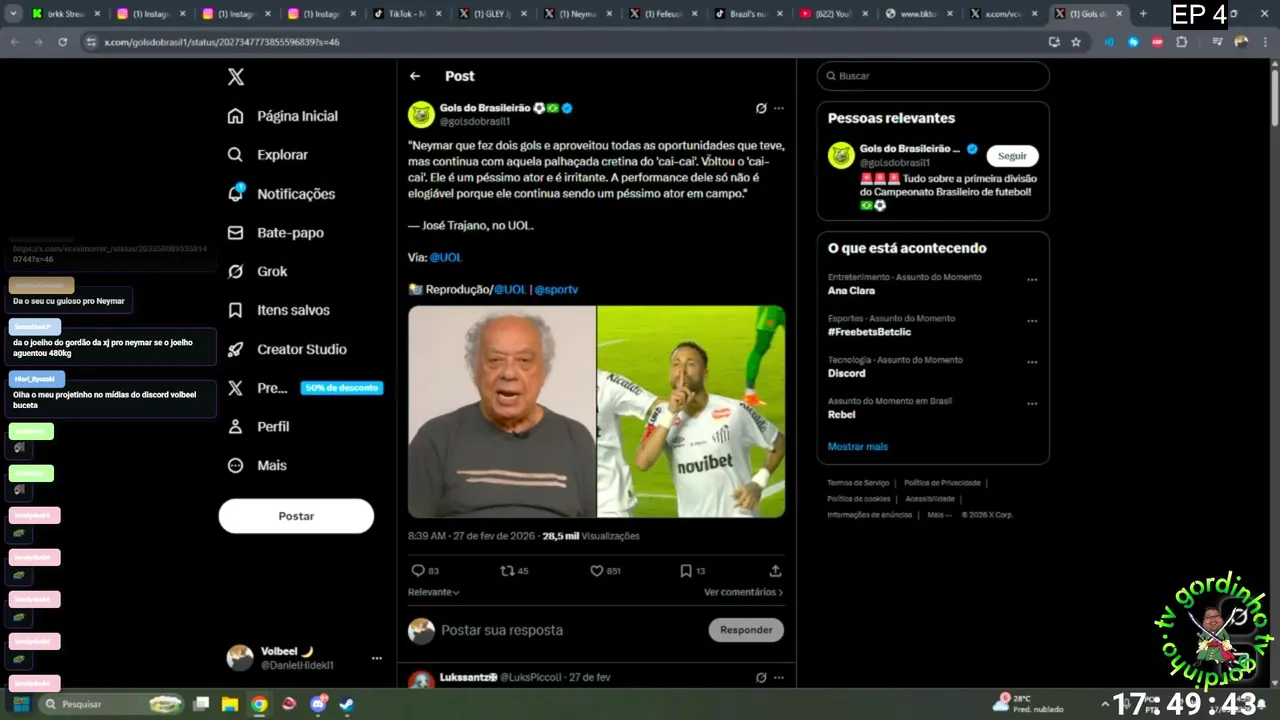
Task: Click the Buscar search box
Action: [x=933, y=76]
